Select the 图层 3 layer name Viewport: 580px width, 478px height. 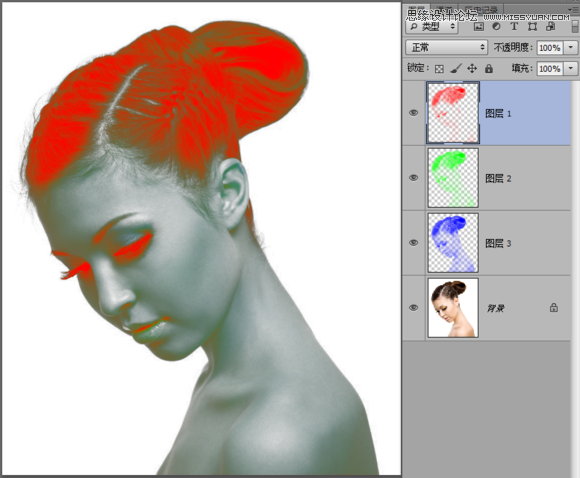[x=498, y=243]
